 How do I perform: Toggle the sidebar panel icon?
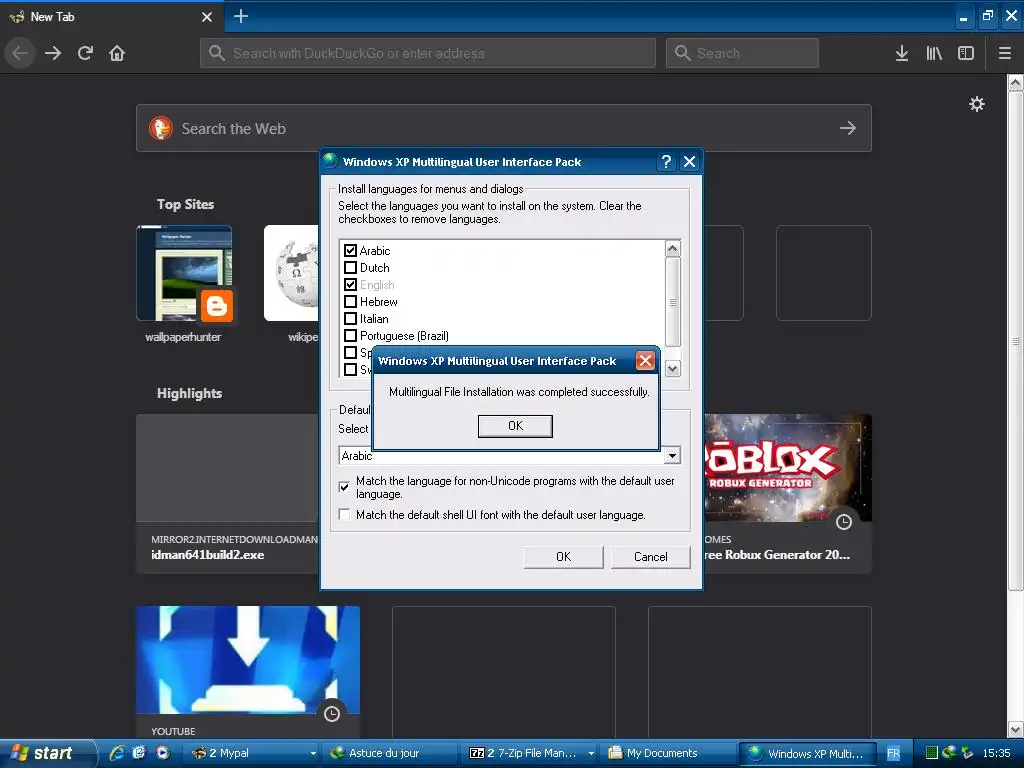pos(966,53)
